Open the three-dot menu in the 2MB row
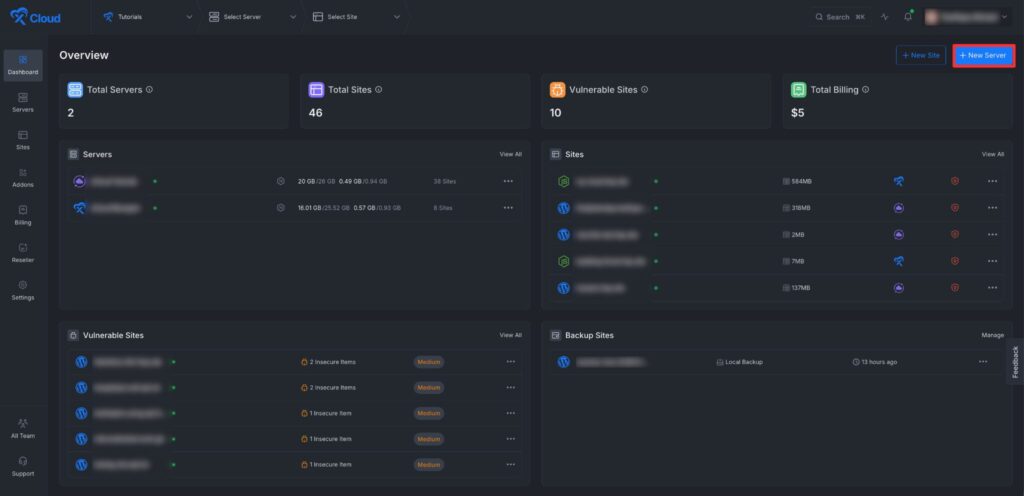Screen dimensions: 1024x496 (993, 234)
